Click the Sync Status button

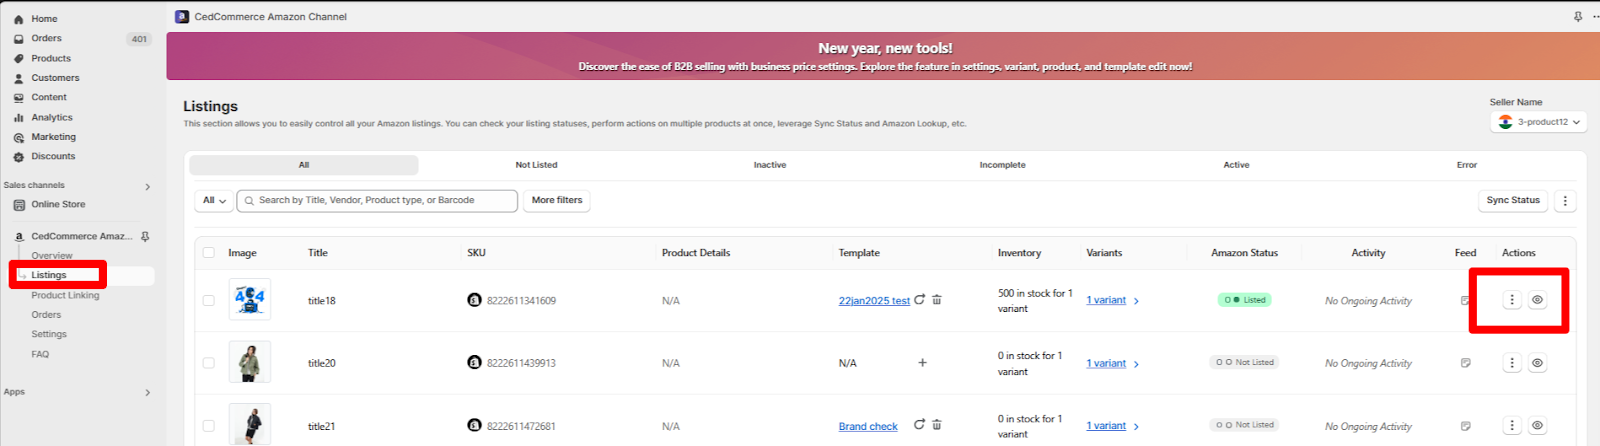[1513, 201]
